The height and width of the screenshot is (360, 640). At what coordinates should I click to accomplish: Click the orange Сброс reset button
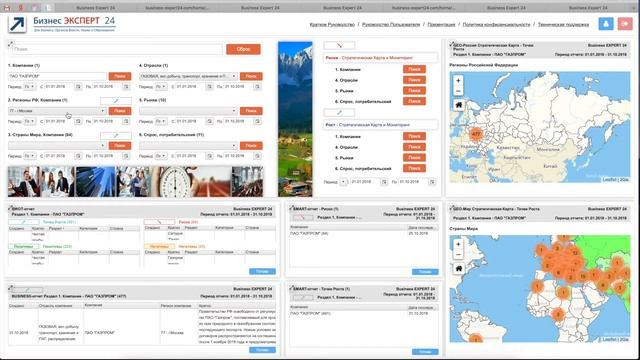(243, 49)
